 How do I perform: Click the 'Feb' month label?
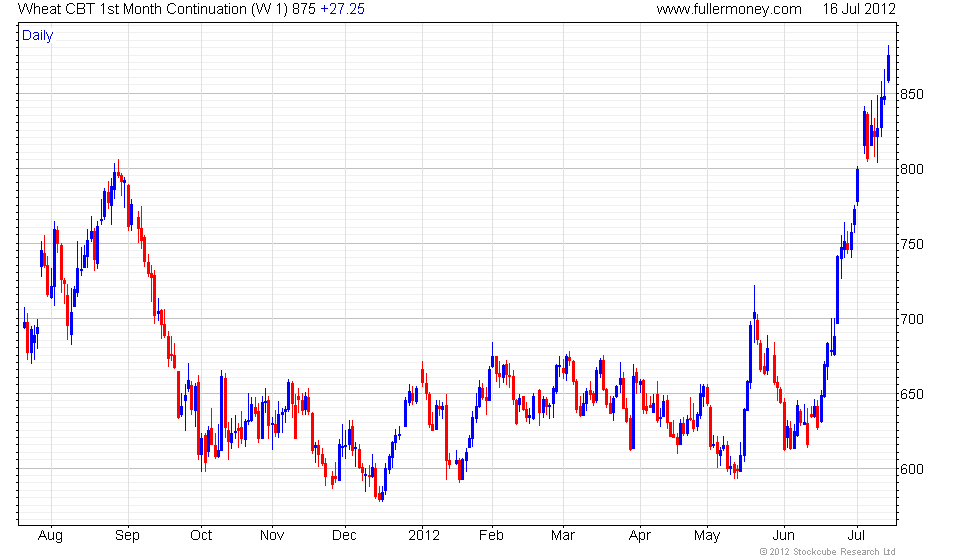pos(491,536)
